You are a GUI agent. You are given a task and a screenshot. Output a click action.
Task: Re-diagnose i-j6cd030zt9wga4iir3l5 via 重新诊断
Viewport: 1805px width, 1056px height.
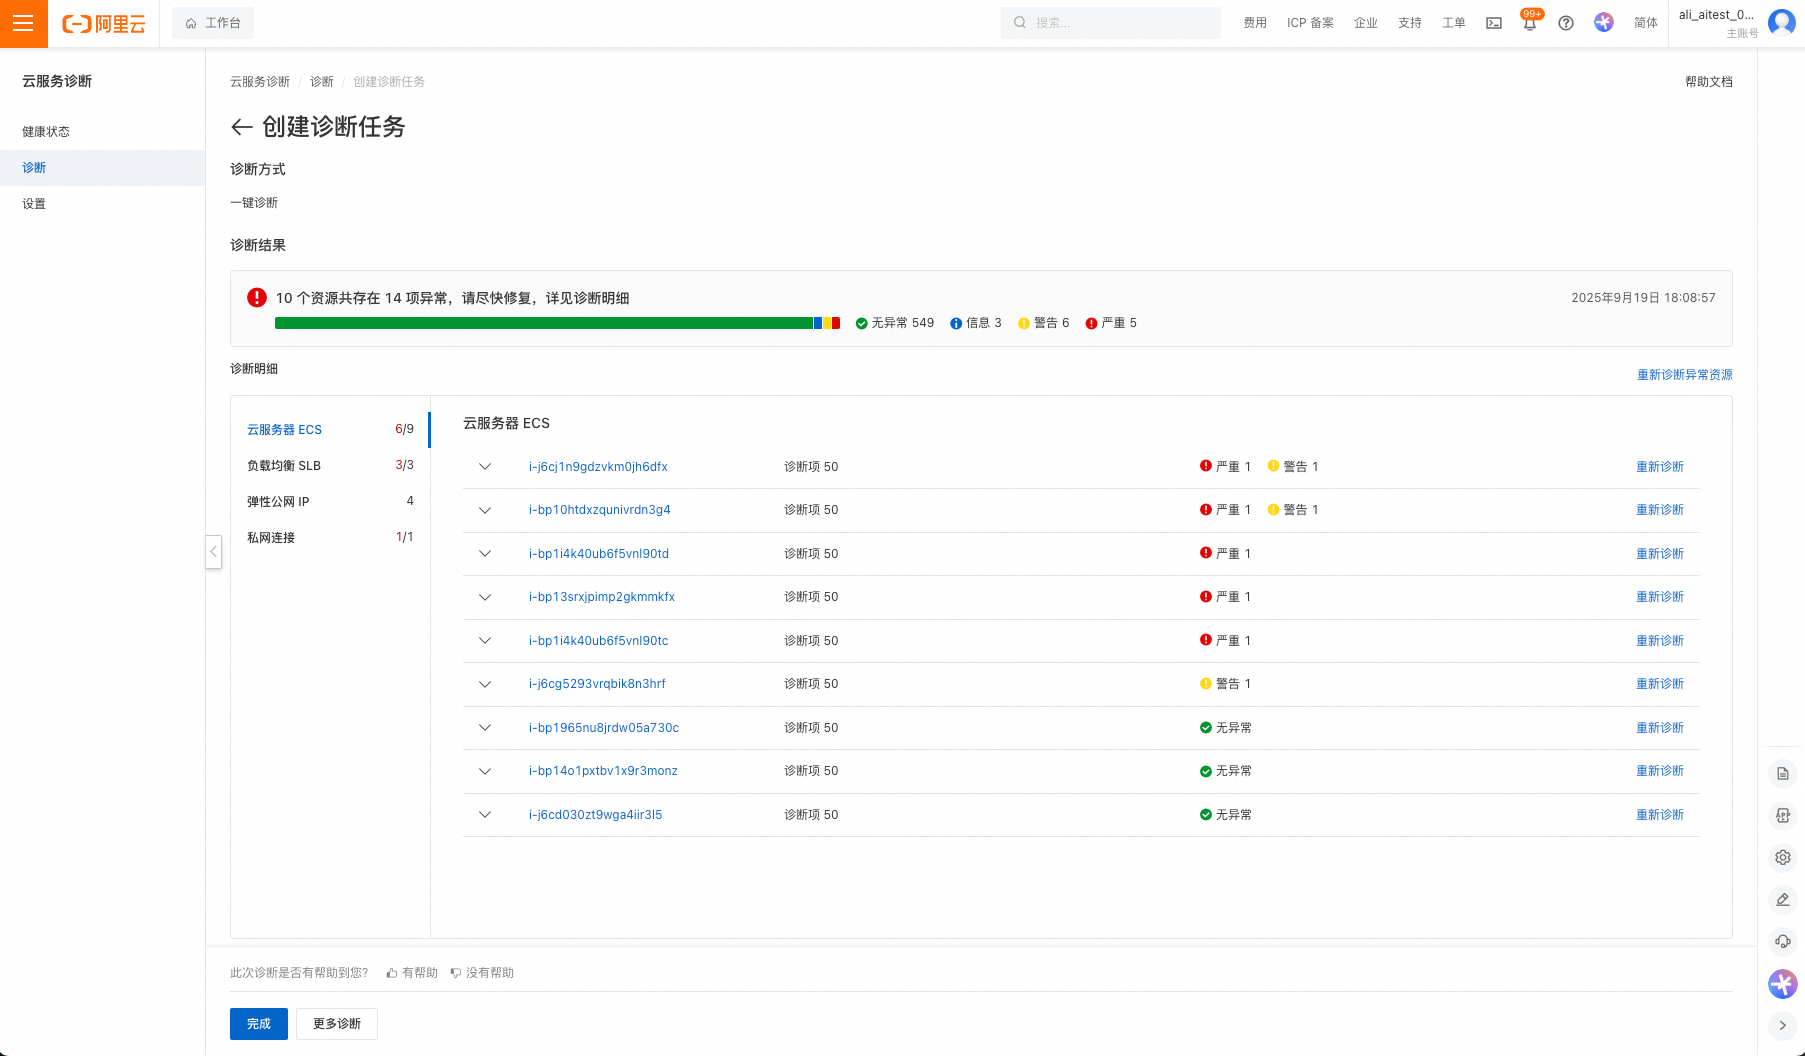tap(1660, 815)
